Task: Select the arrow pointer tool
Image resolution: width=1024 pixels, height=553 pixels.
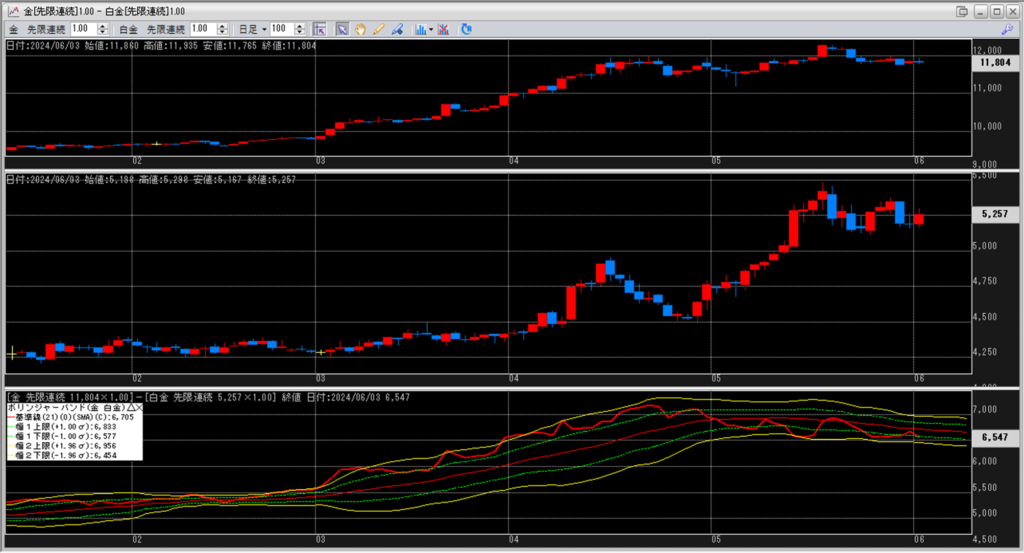Action: 342,29
